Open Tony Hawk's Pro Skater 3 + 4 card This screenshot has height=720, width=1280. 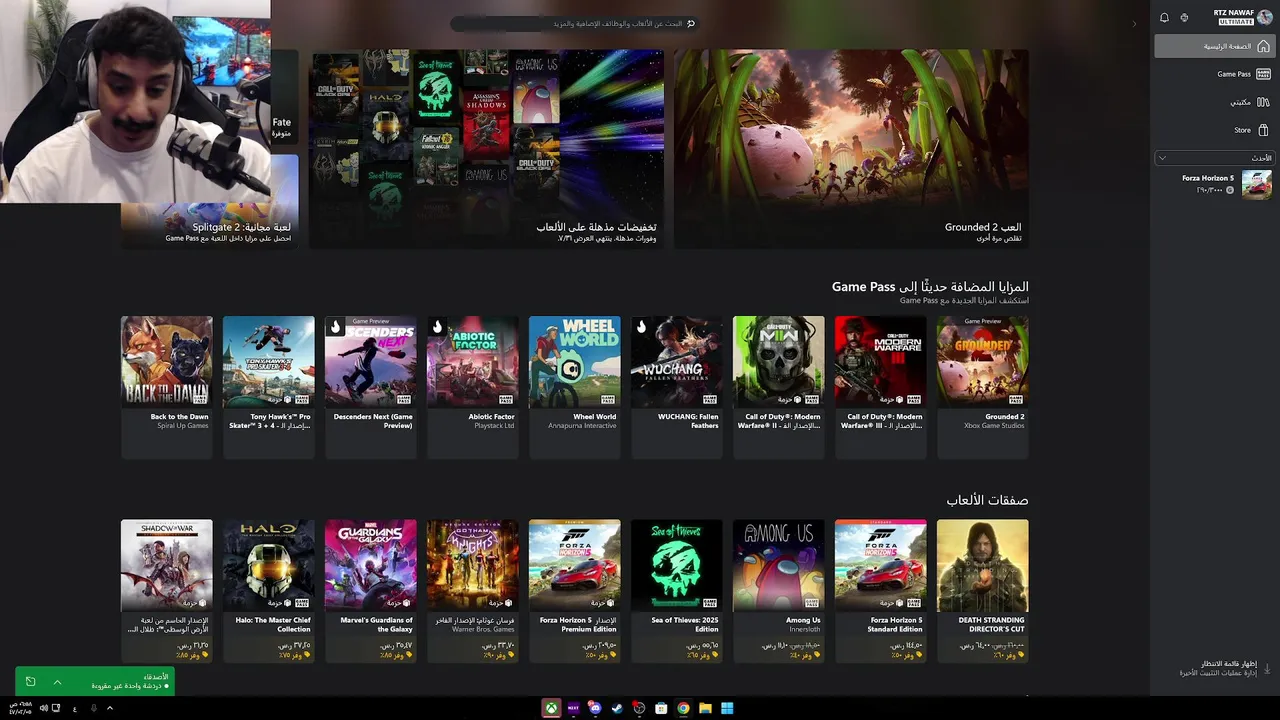[268, 387]
